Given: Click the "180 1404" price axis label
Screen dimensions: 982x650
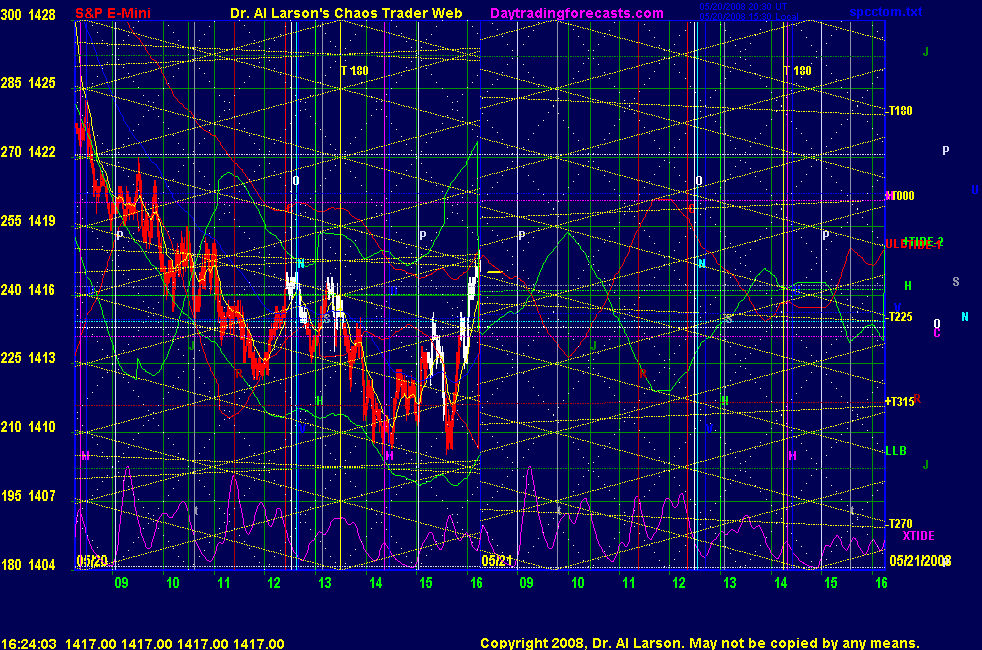Looking at the screenshot, I should click(28, 564).
